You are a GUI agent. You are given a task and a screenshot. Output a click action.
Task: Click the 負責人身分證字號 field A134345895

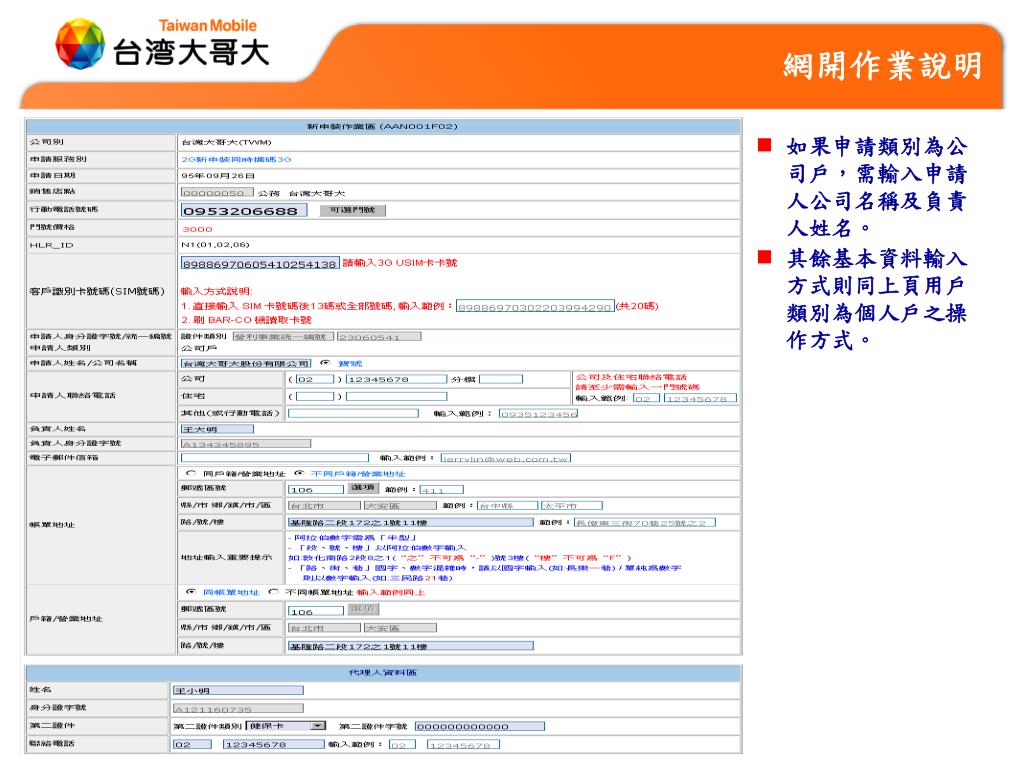(x=246, y=443)
